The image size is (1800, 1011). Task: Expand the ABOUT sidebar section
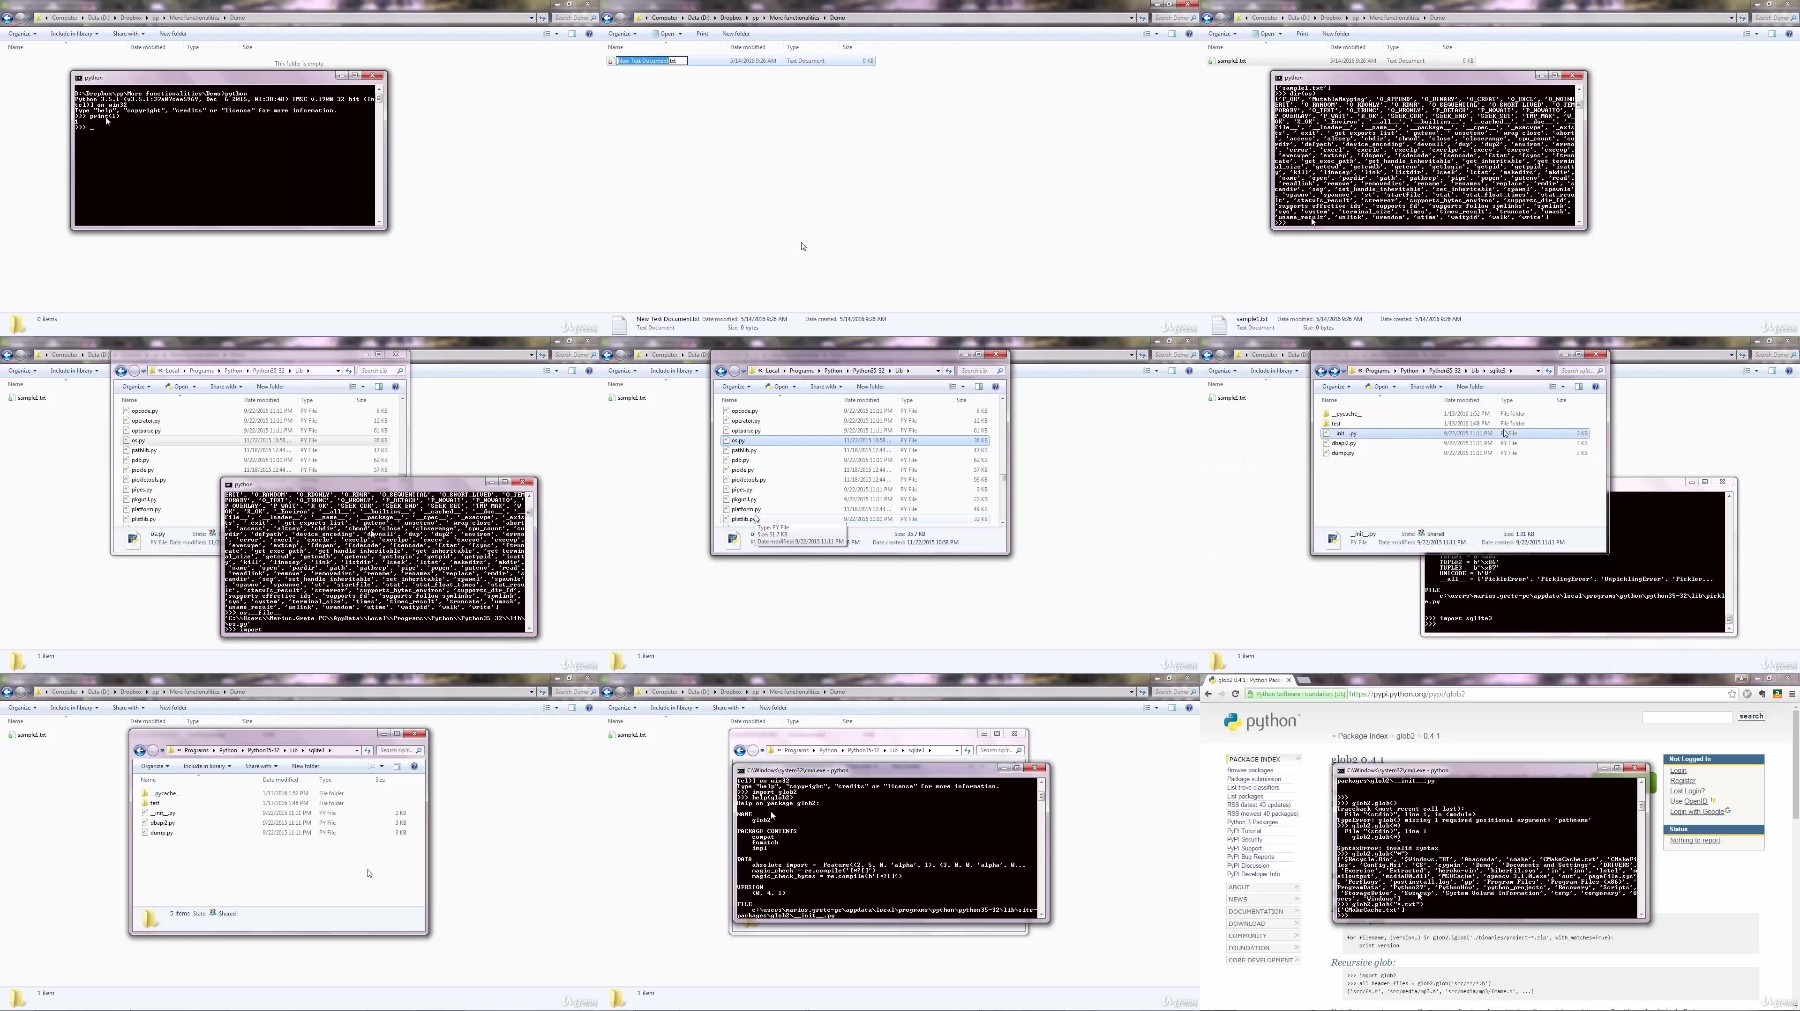tap(1263, 887)
